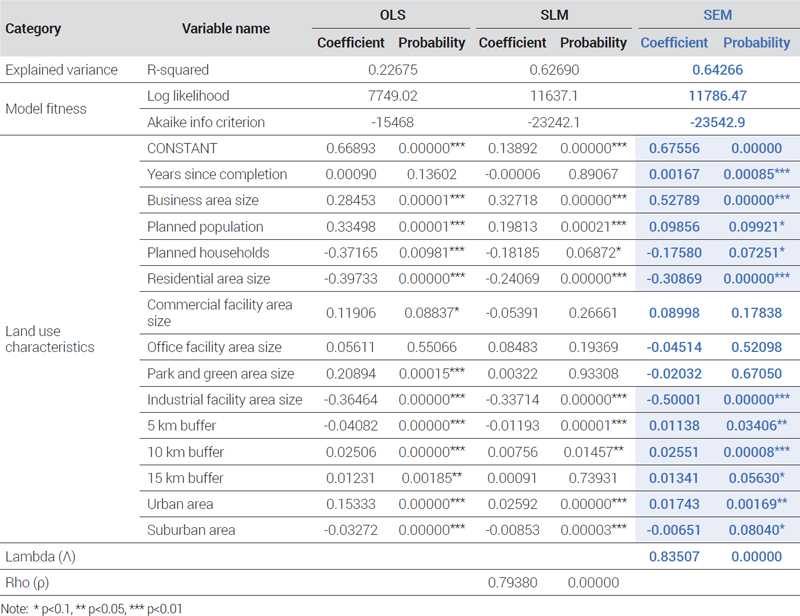Click the 15 km buffer label
800x616 pixels.
(x=185, y=478)
